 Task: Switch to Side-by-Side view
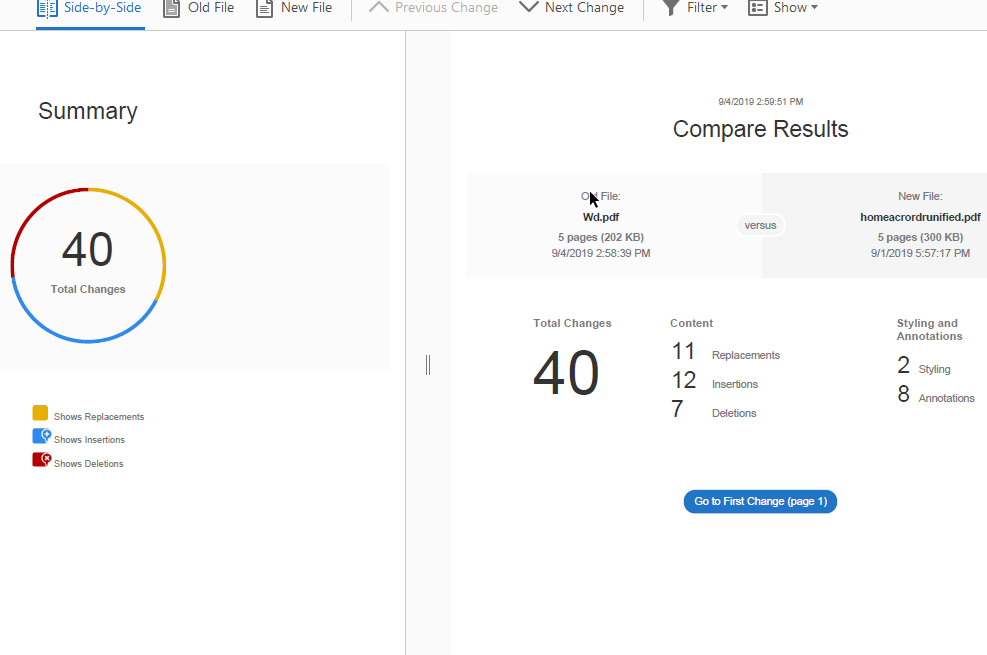[90, 8]
